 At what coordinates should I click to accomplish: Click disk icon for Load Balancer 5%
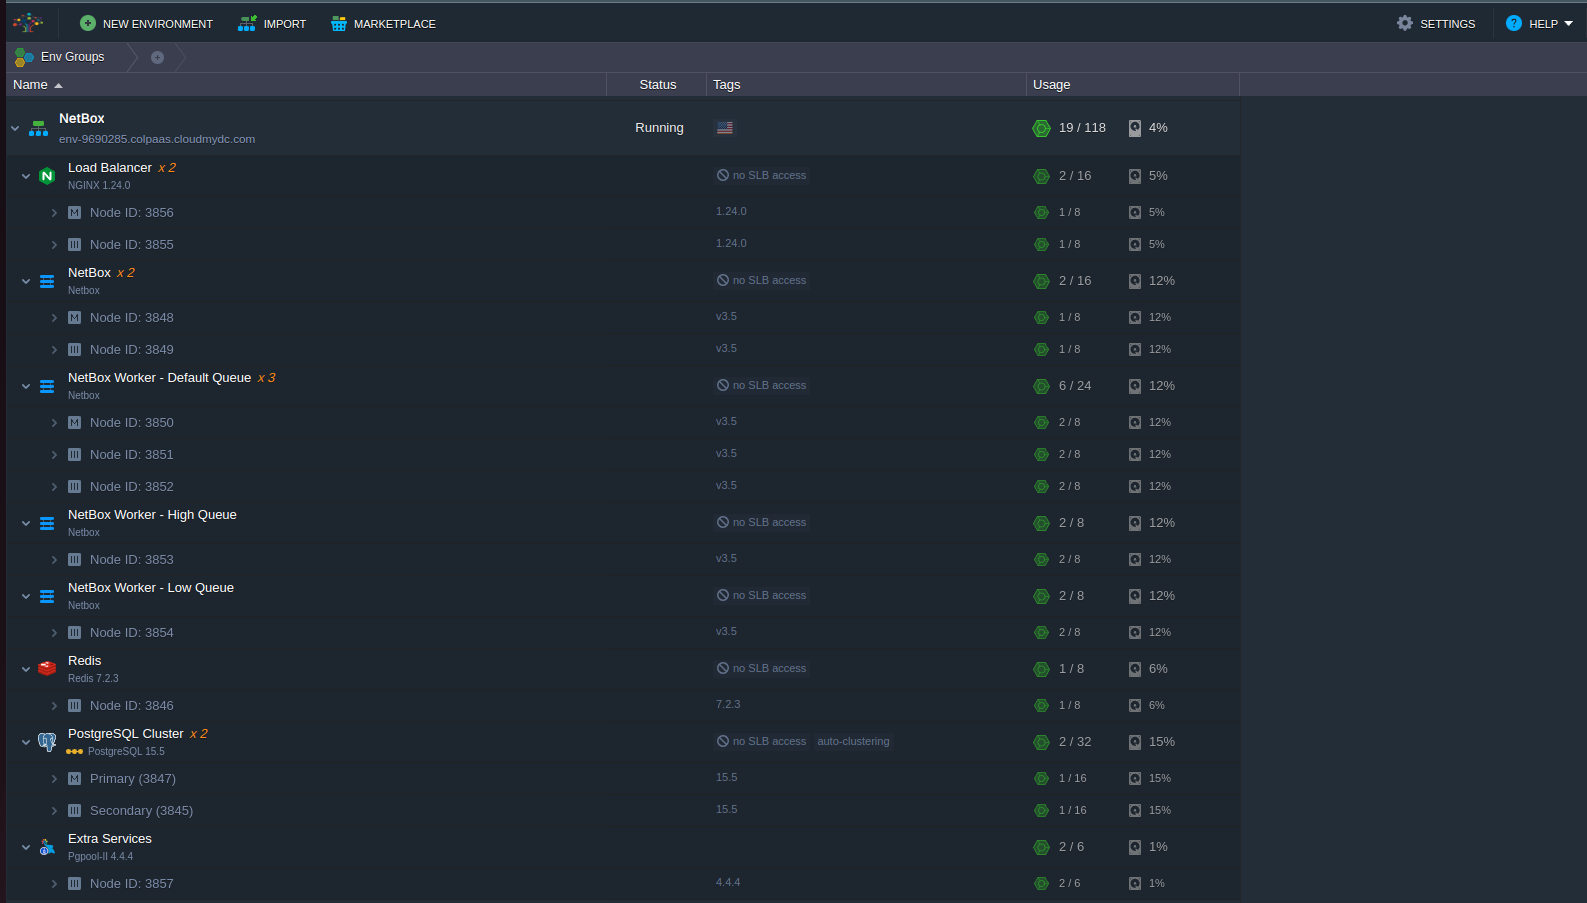pyautogui.click(x=1135, y=176)
